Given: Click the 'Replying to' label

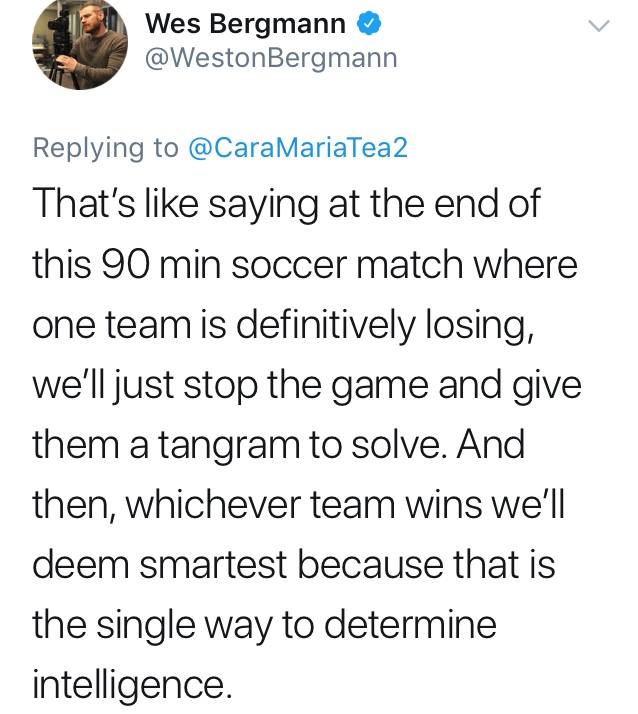Looking at the screenshot, I should pyautogui.click(x=106, y=148).
